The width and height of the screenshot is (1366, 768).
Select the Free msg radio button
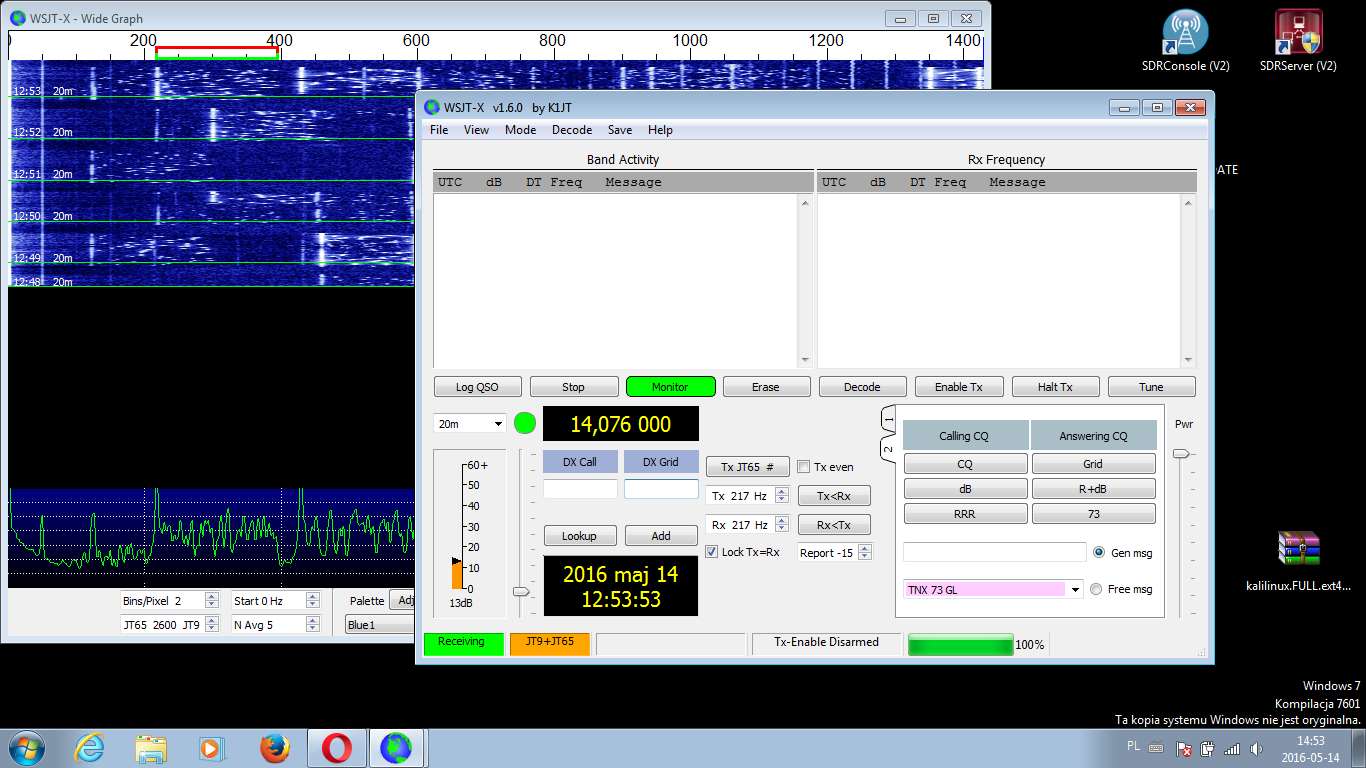(1096, 589)
